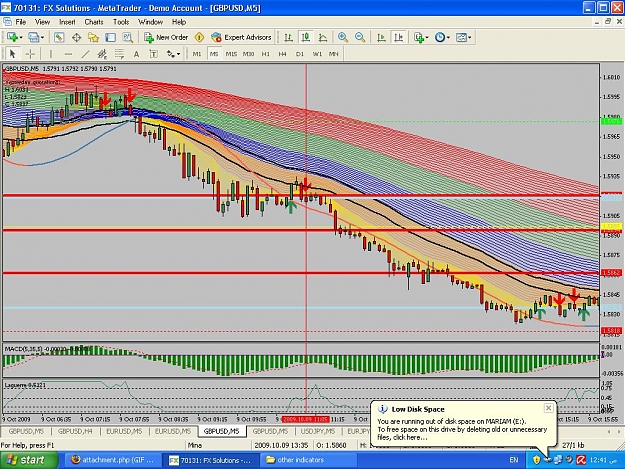This screenshot has width=625, height=469.
Task: Set chart period to W1
Action: (x=317, y=54)
